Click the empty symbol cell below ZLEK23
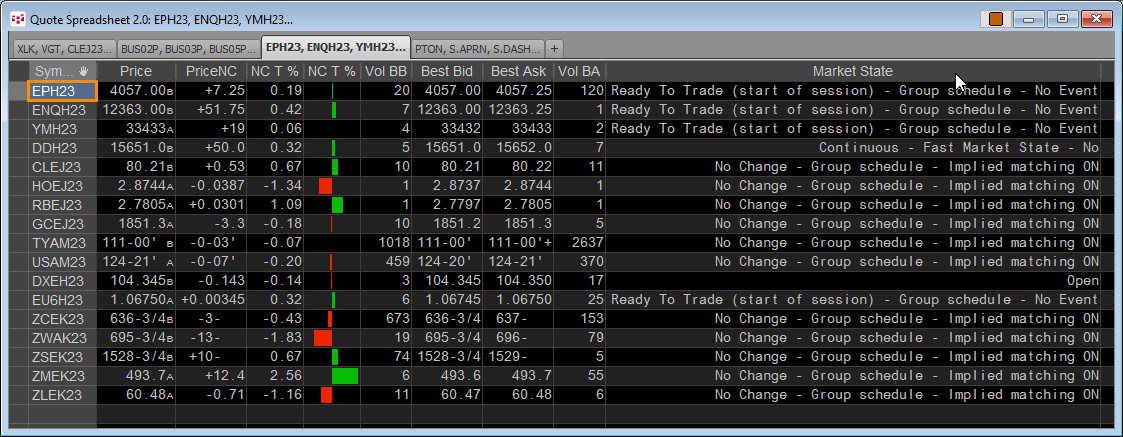This screenshot has height=437, width=1123. pos(63,414)
